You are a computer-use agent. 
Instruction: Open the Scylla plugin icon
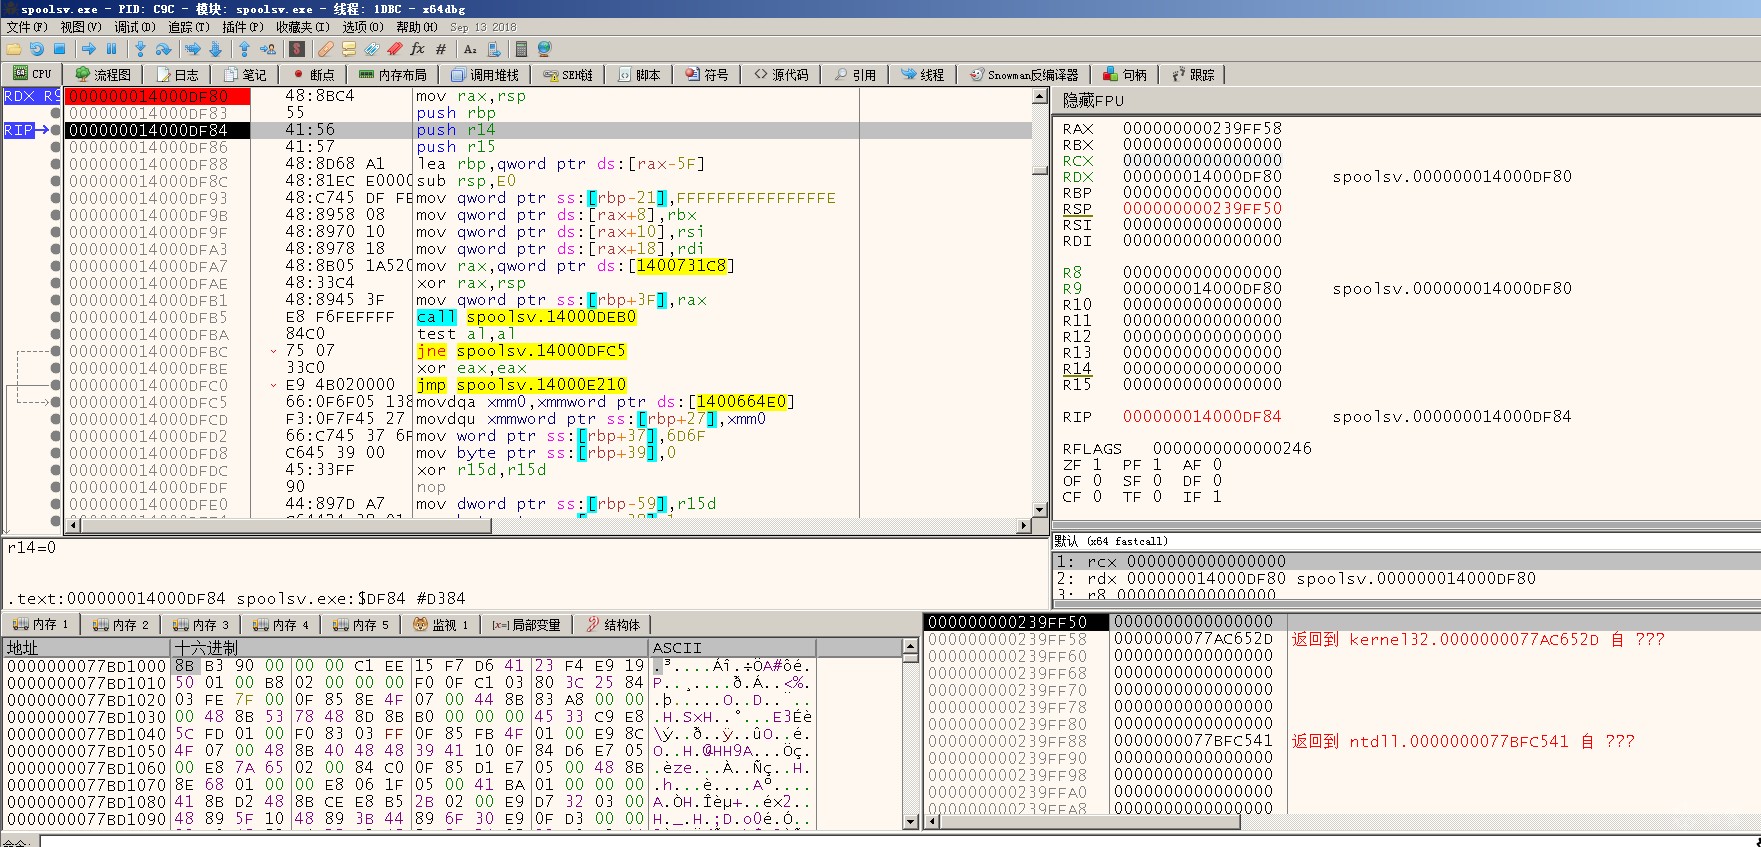point(297,49)
